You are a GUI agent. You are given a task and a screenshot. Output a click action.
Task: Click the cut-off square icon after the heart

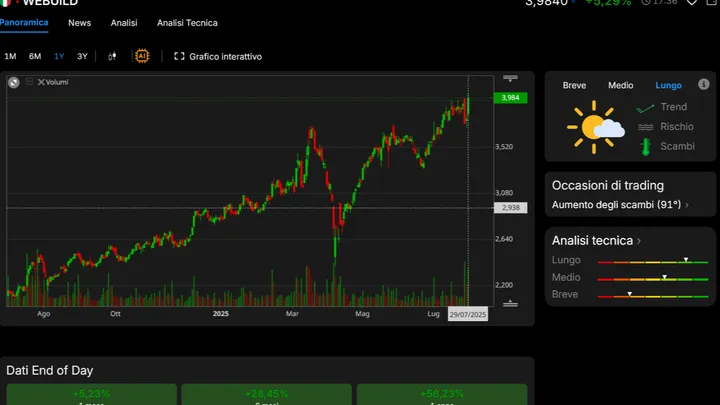coord(713,2)
